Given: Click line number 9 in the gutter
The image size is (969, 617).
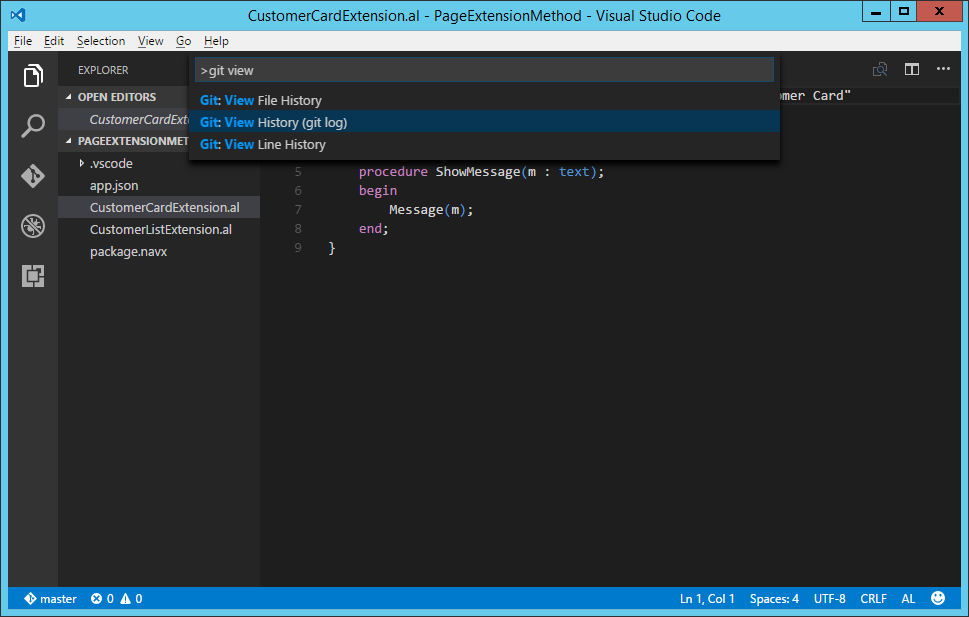Looking at the screenshot, I should (x=298, y=247).
